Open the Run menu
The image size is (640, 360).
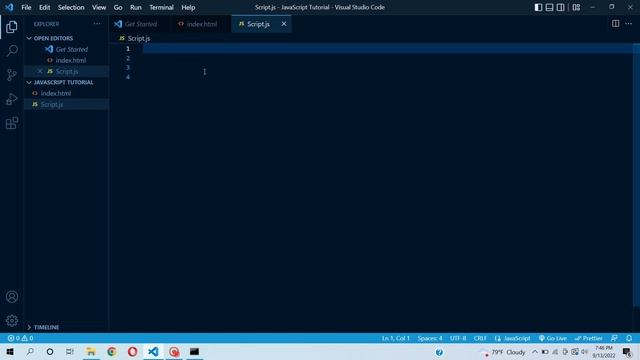(136, 7)
